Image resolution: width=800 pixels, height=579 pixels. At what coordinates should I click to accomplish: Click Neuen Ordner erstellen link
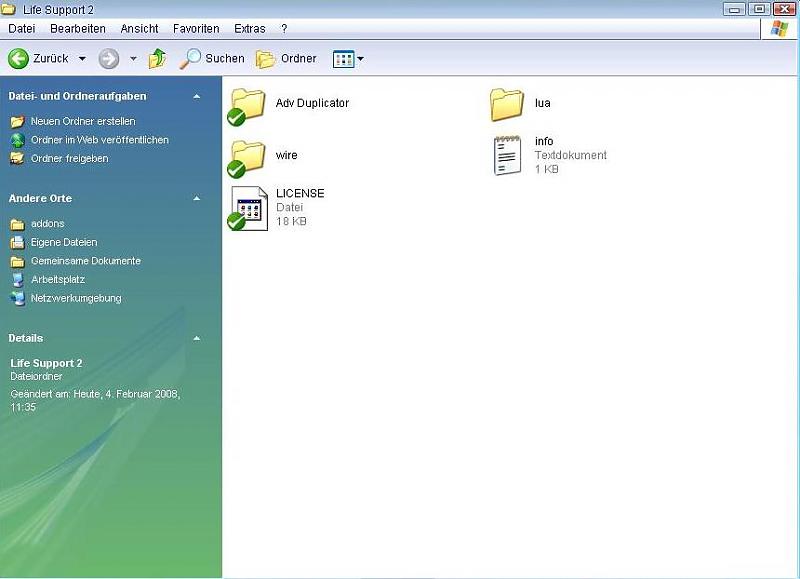[x=82, y=121]
